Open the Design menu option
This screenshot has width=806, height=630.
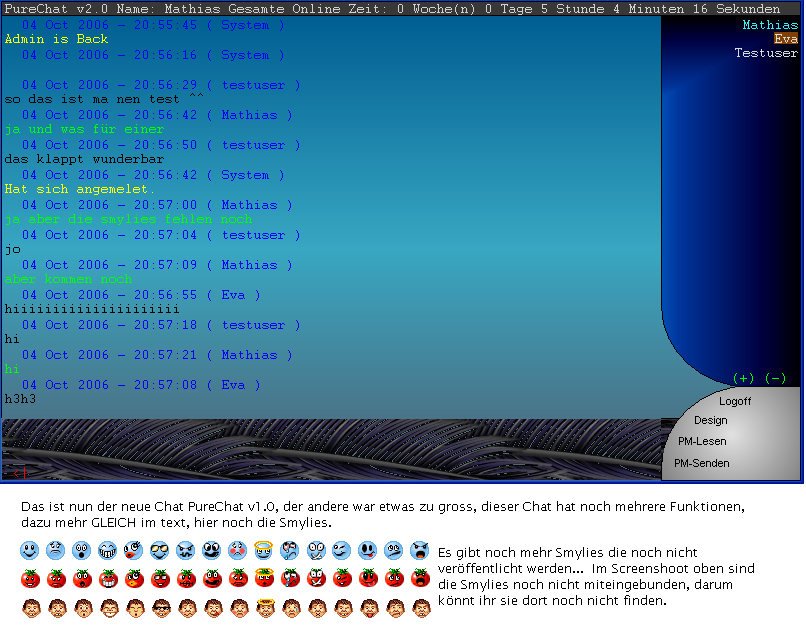(710, 420)
